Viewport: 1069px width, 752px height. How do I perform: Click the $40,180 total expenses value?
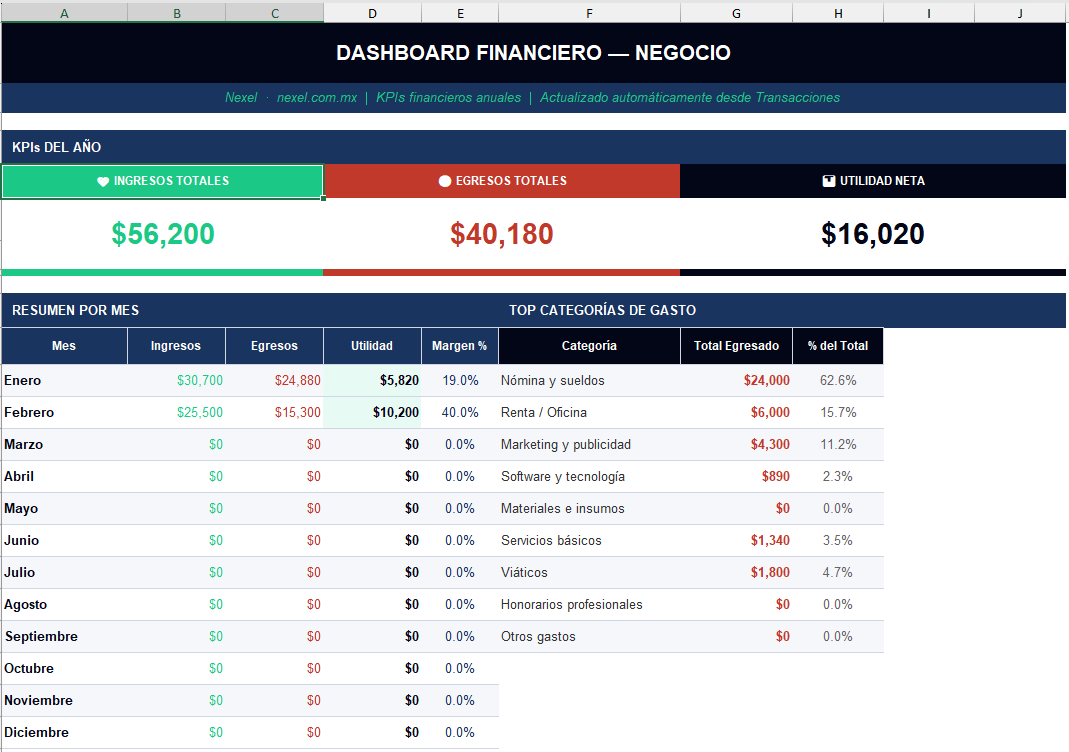coord(501,234)
